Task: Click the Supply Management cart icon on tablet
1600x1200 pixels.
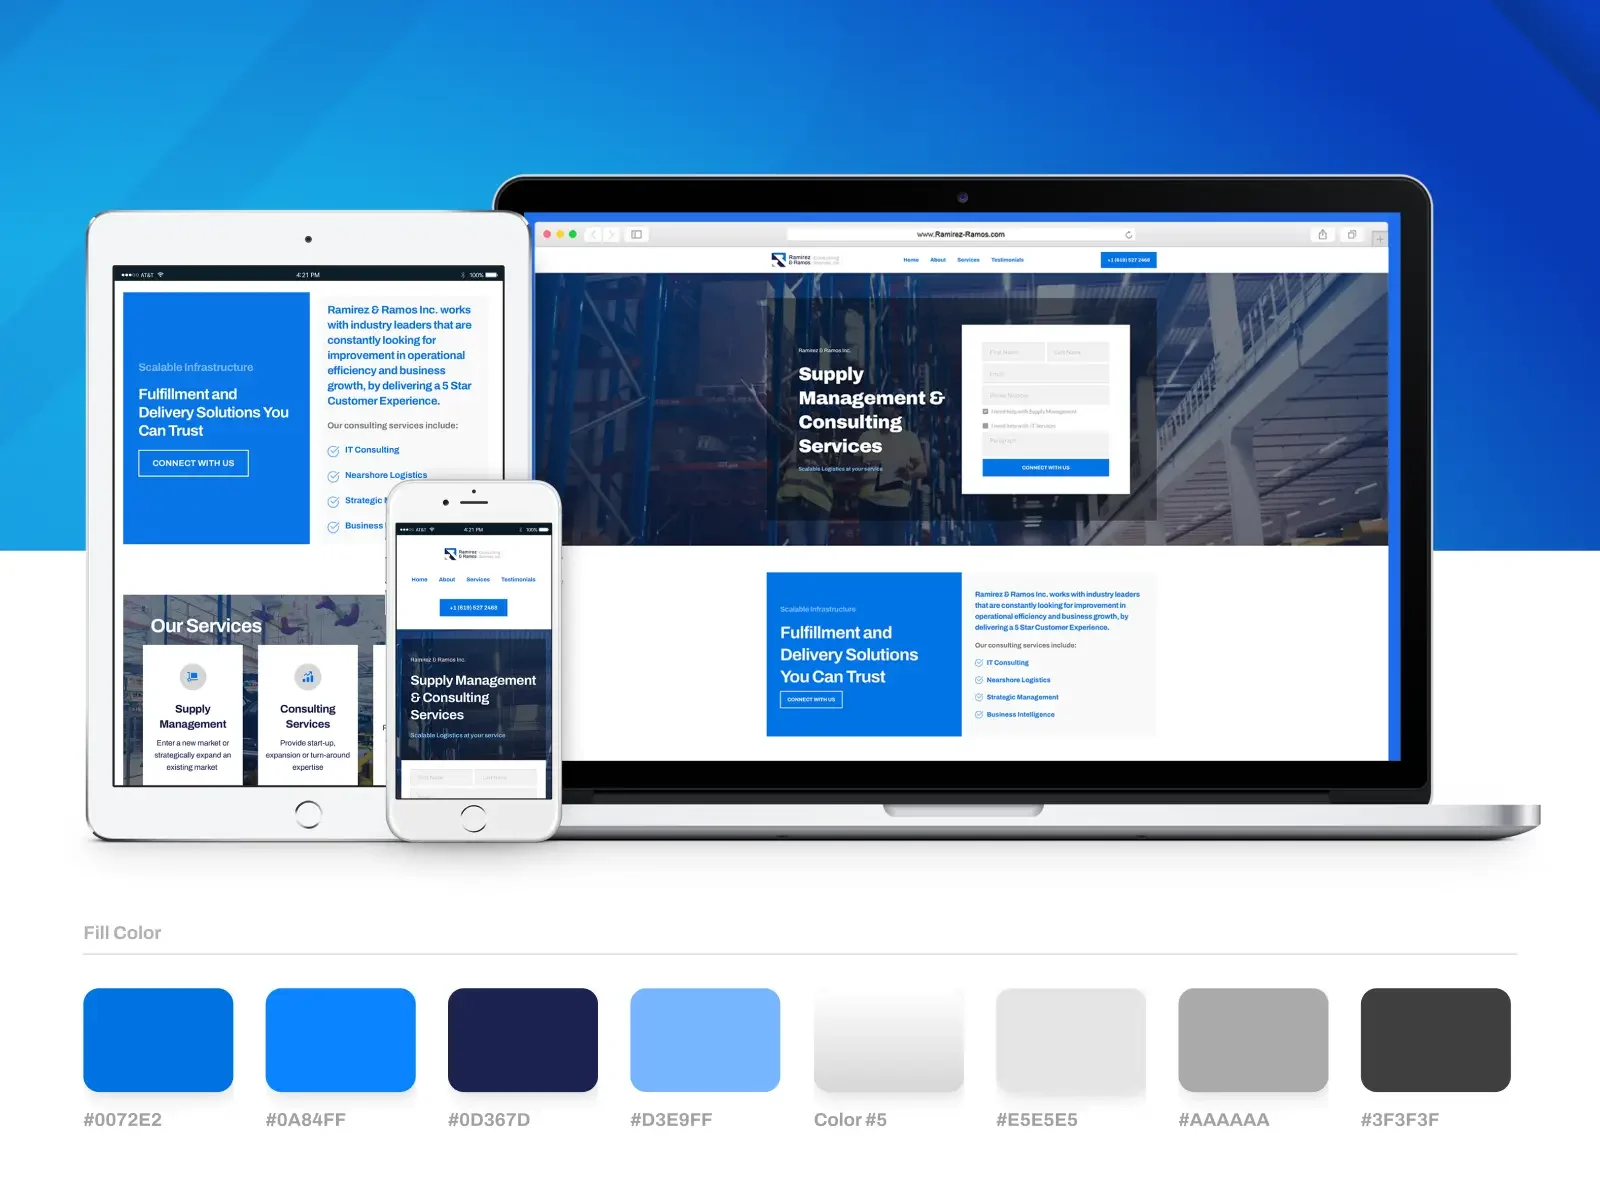Action: click(193, 677)
